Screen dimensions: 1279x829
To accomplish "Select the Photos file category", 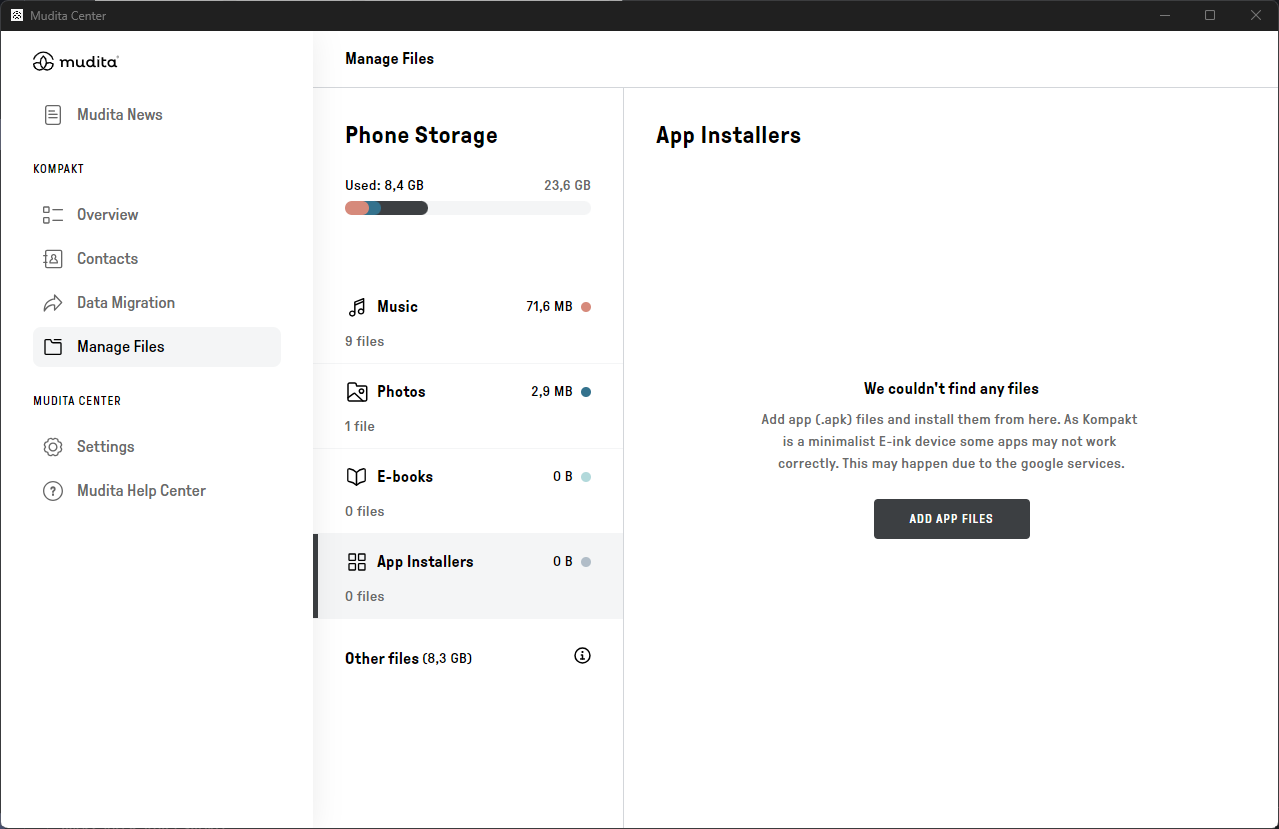I will coord(468,406).
